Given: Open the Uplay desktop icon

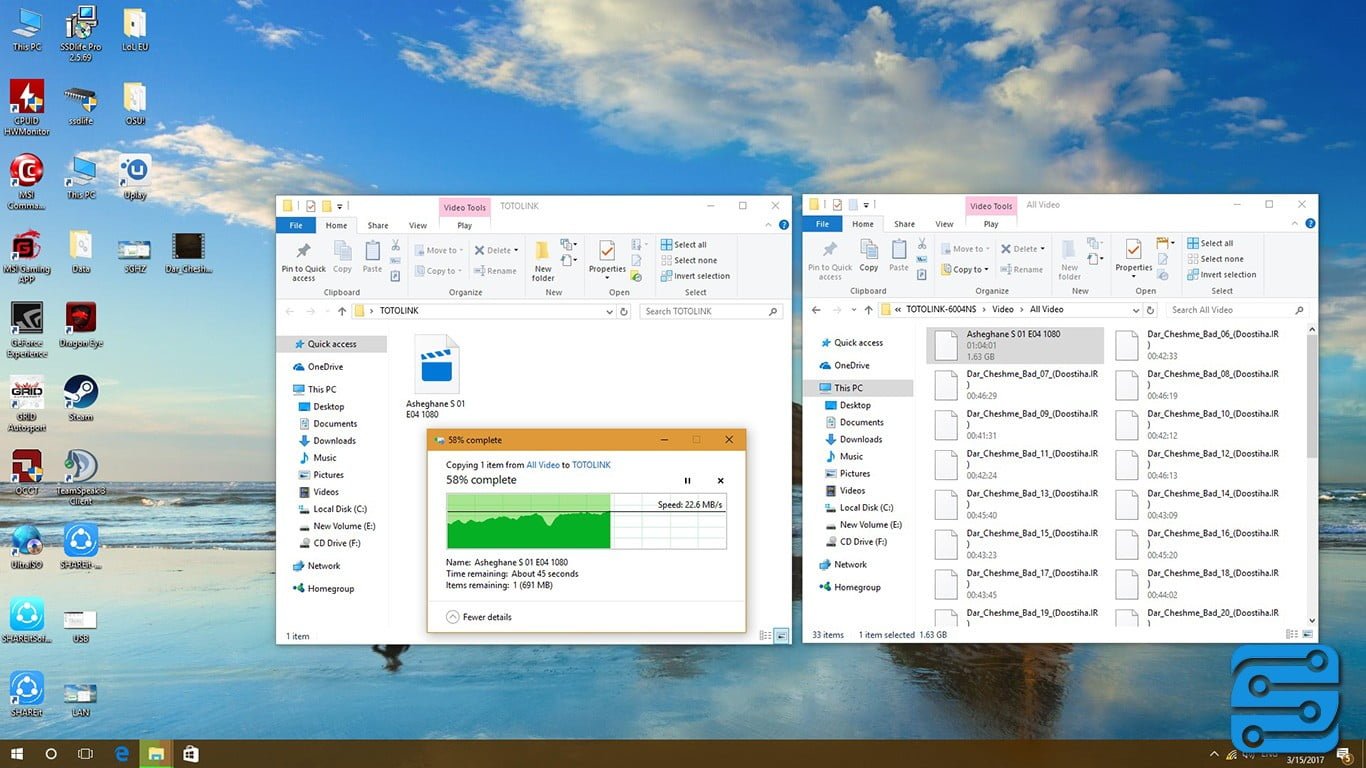Looking at the screenshot, I should (x=134, y=176).
